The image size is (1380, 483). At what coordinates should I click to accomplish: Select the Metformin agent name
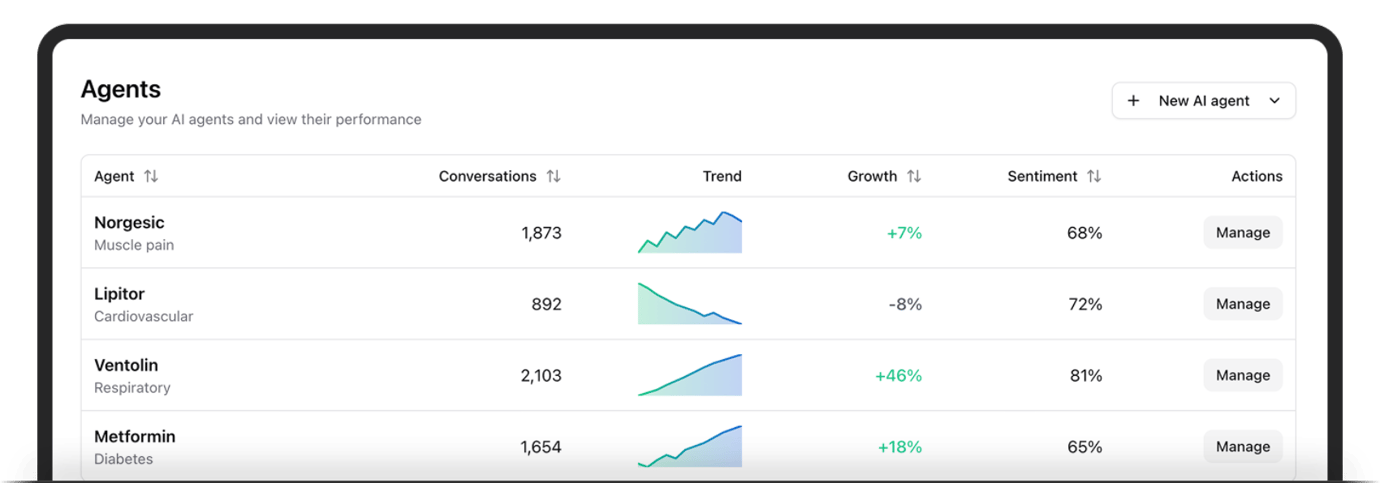pos(134,437)
